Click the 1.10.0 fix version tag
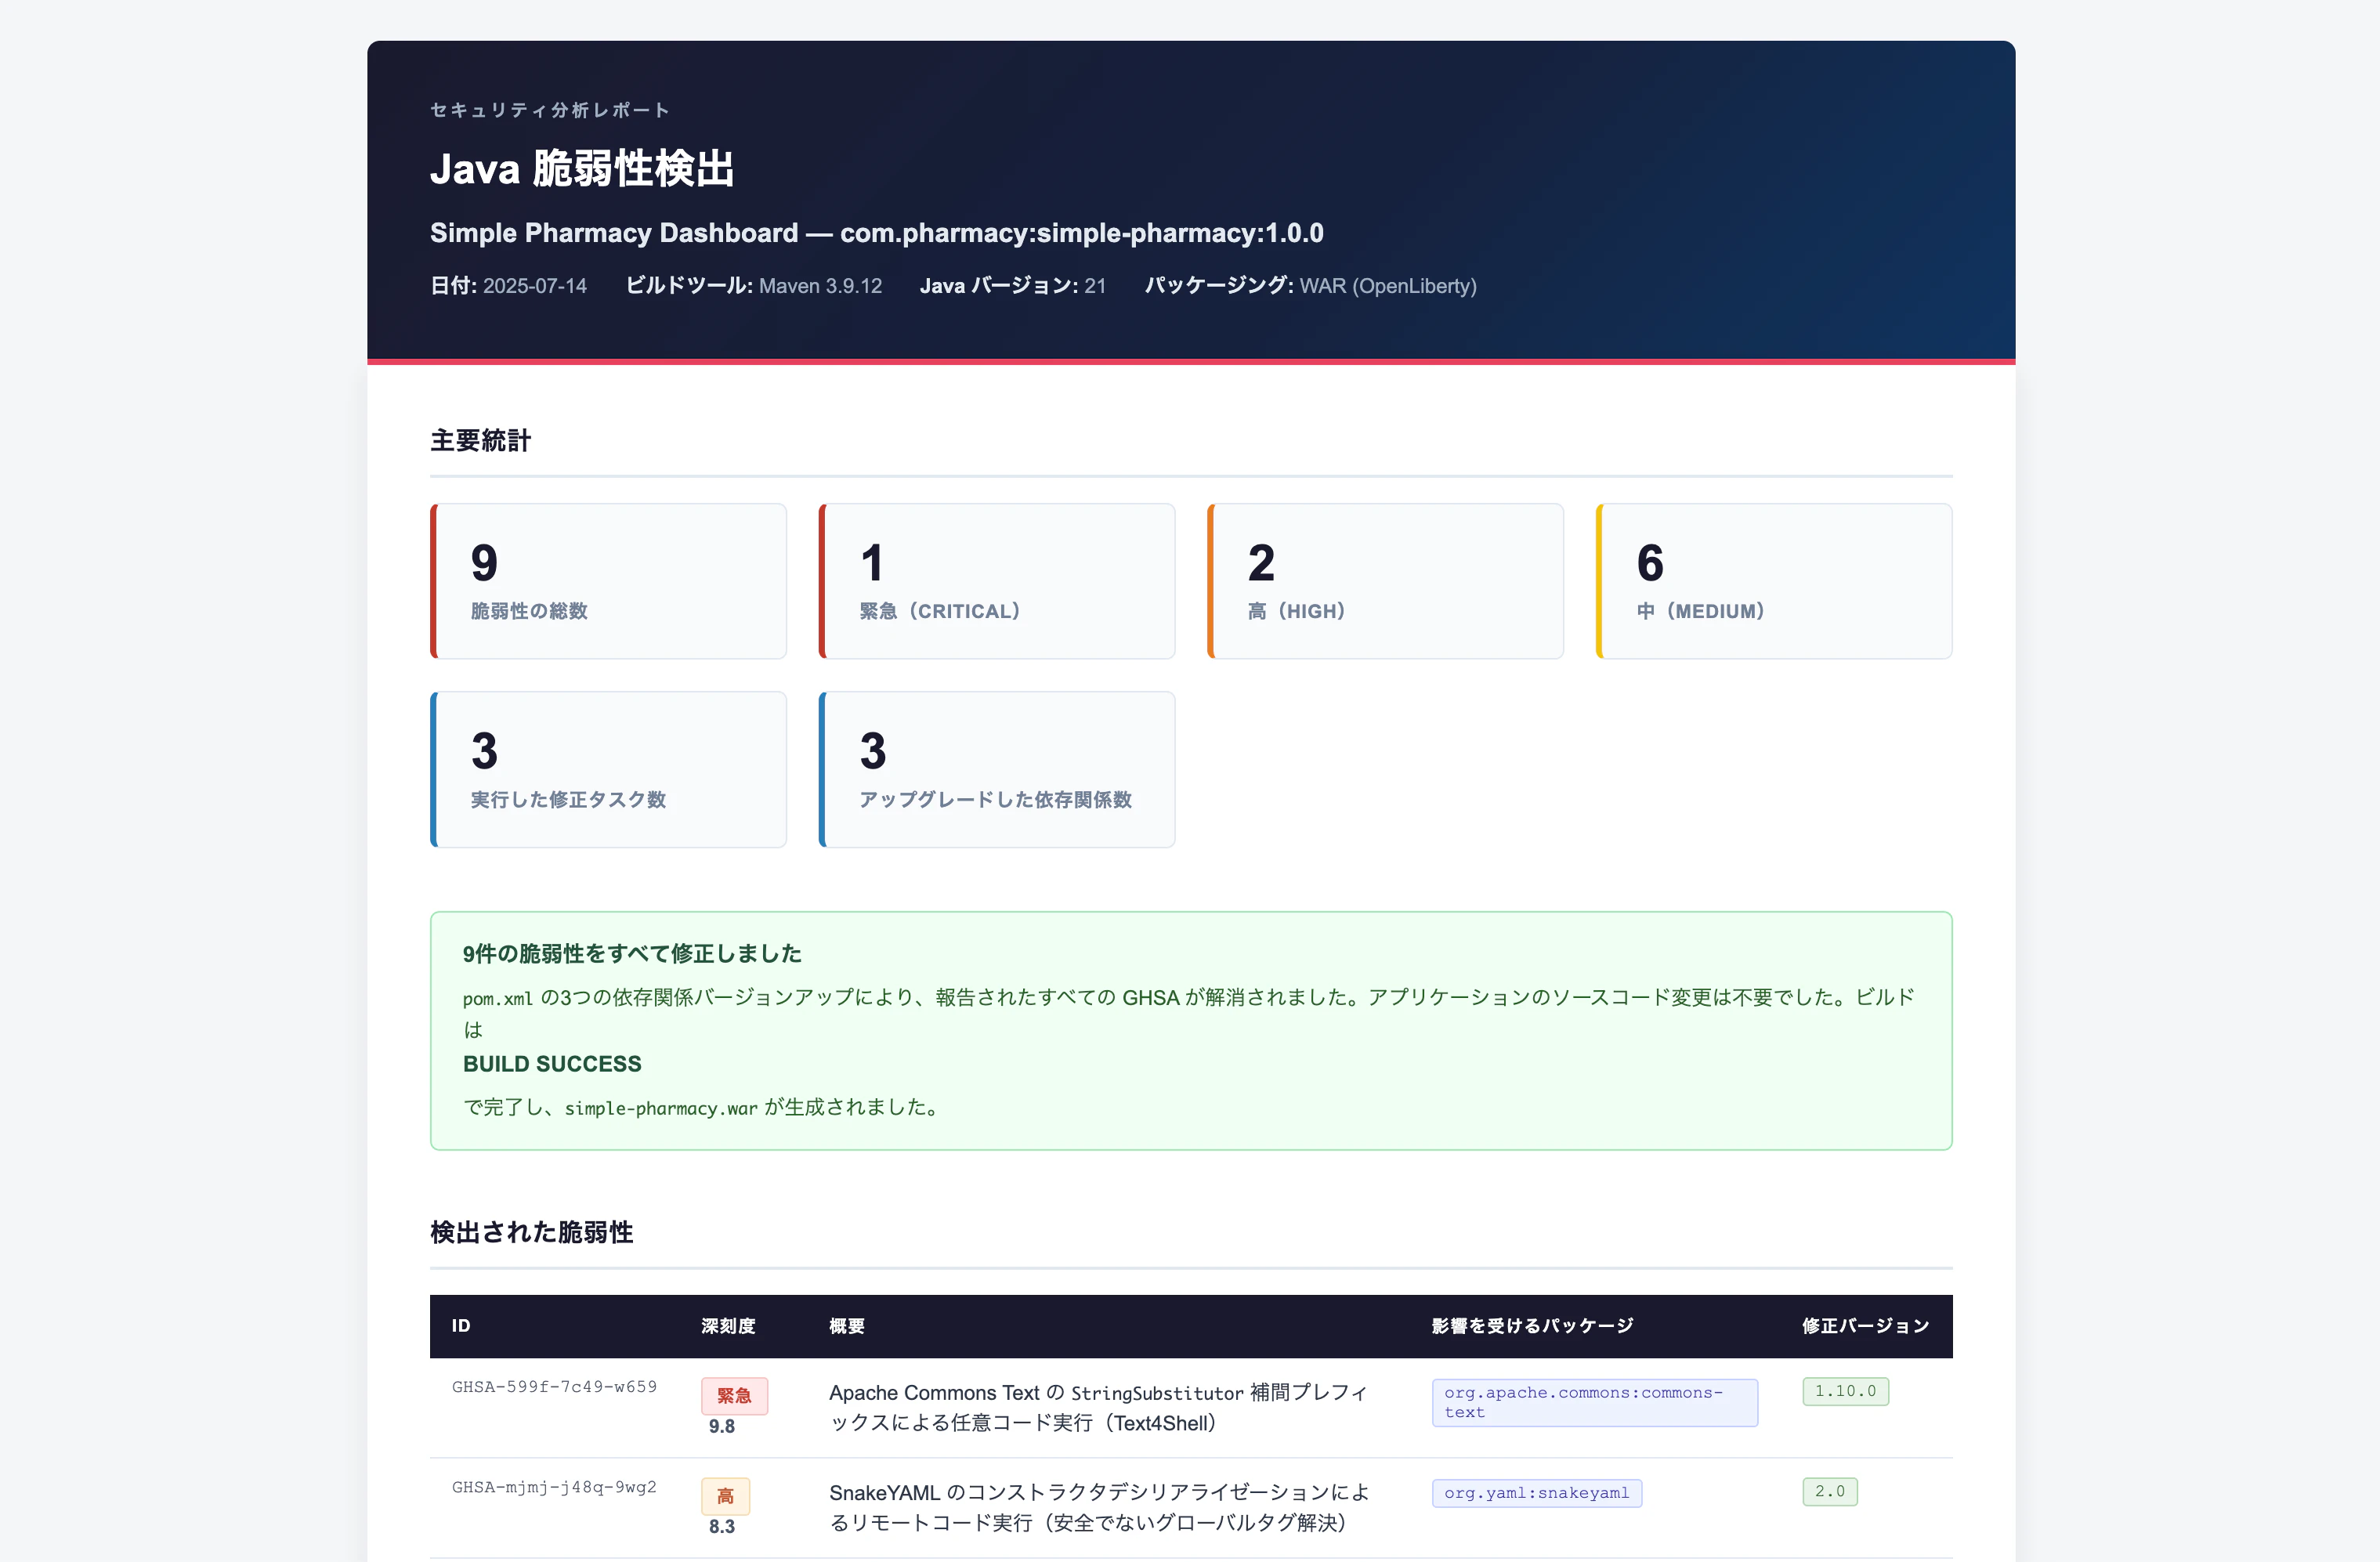This screenshot has width=2380, height=1562. (1846, 1392)
